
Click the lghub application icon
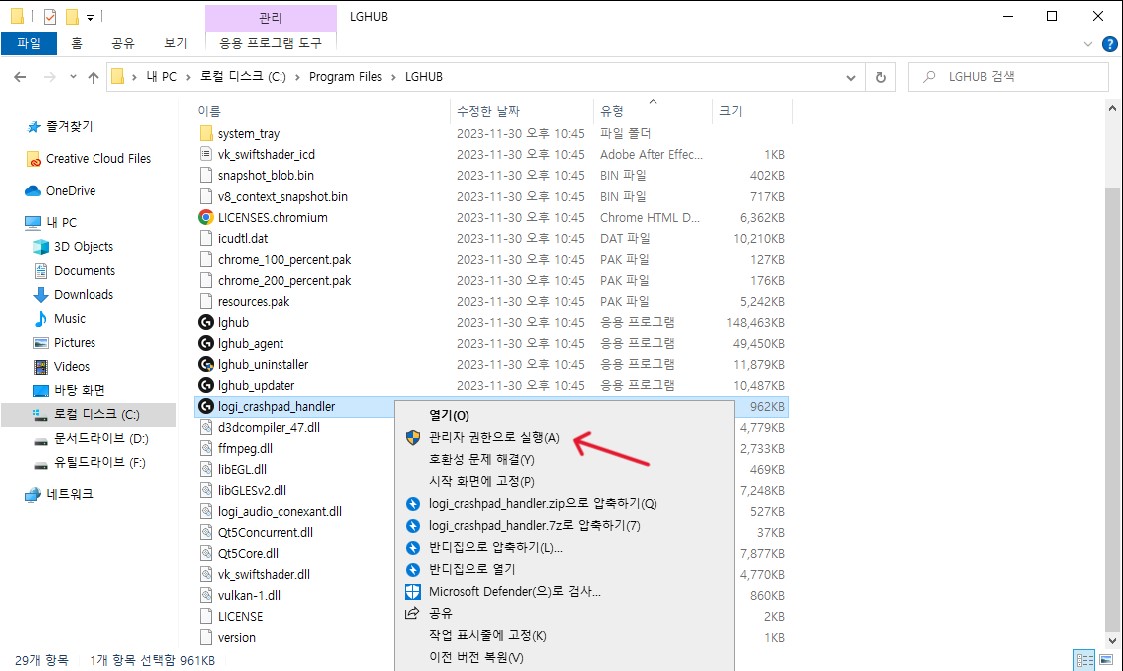[206, 322]
